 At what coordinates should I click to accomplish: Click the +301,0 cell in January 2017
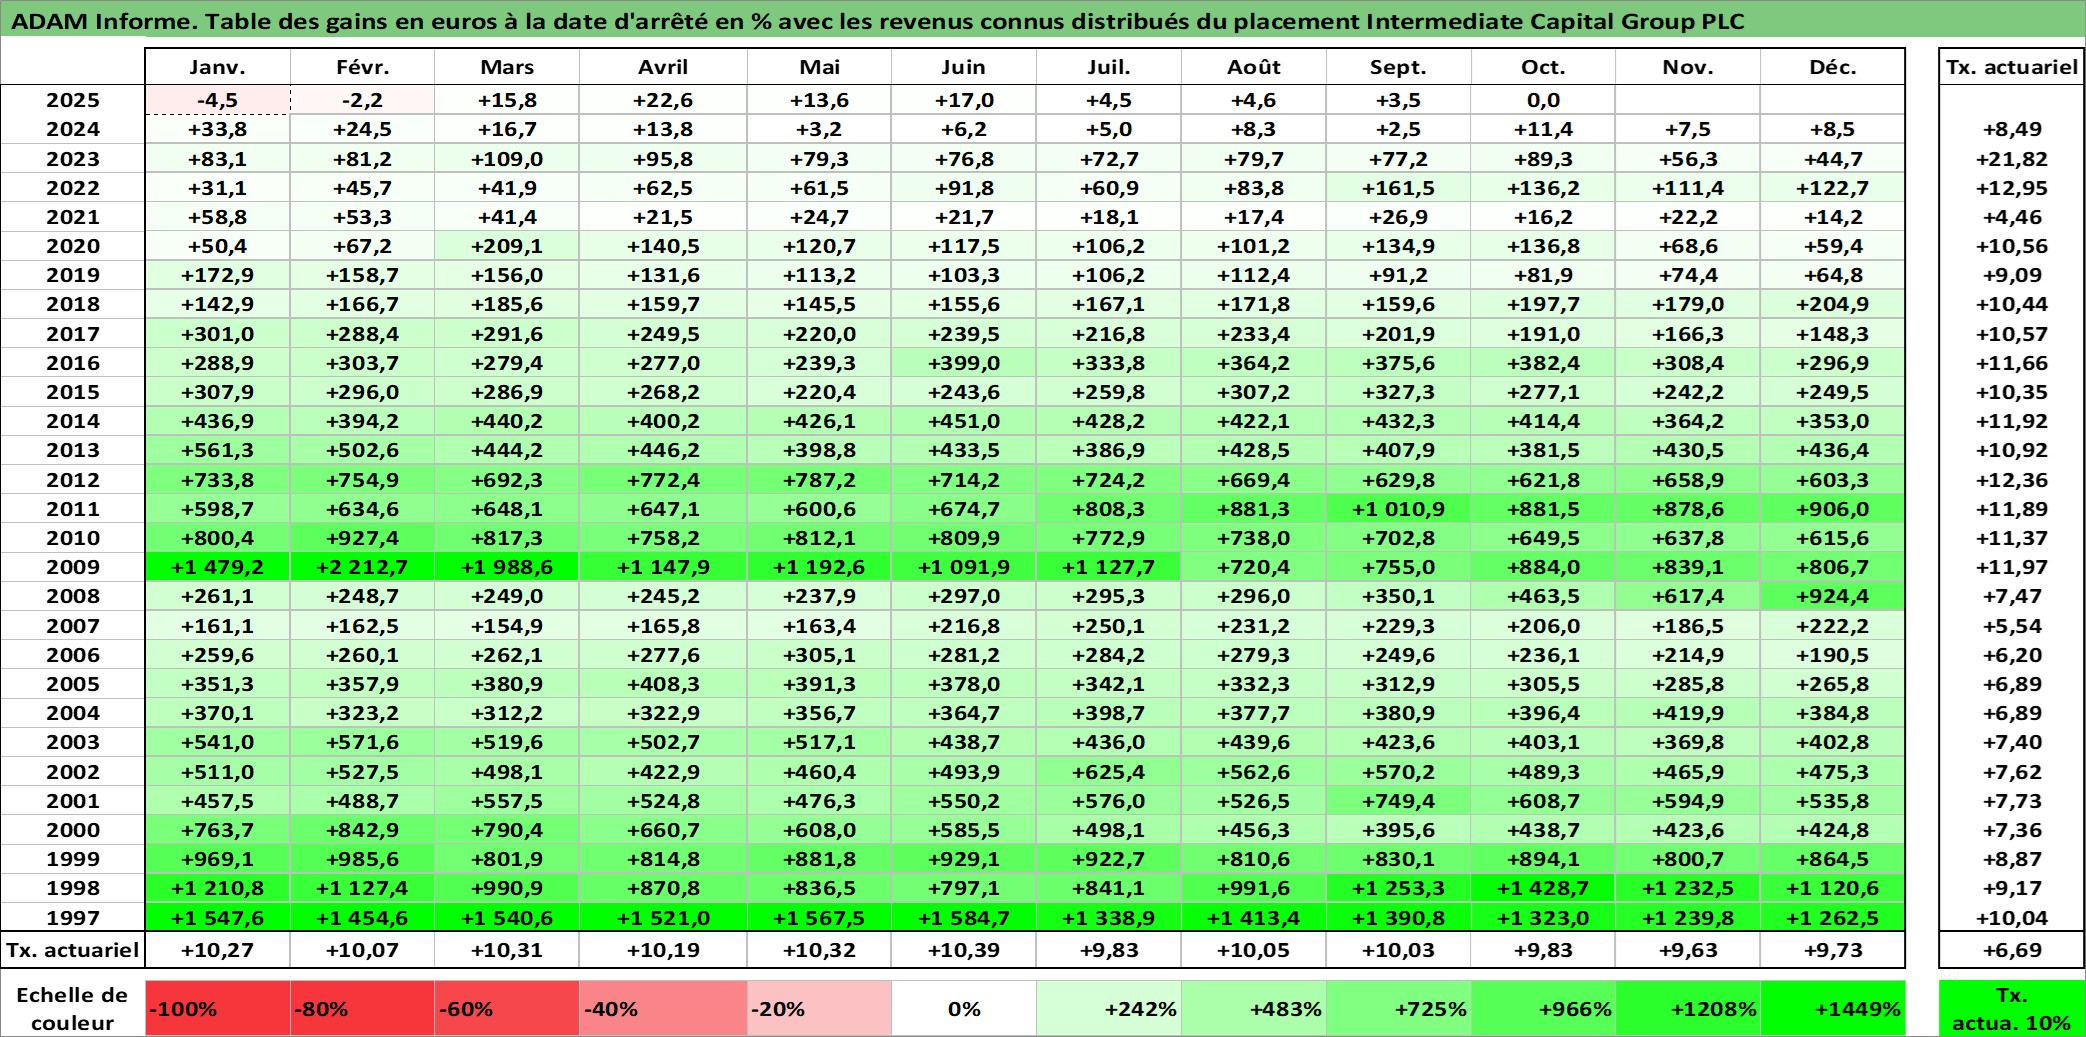217,334
